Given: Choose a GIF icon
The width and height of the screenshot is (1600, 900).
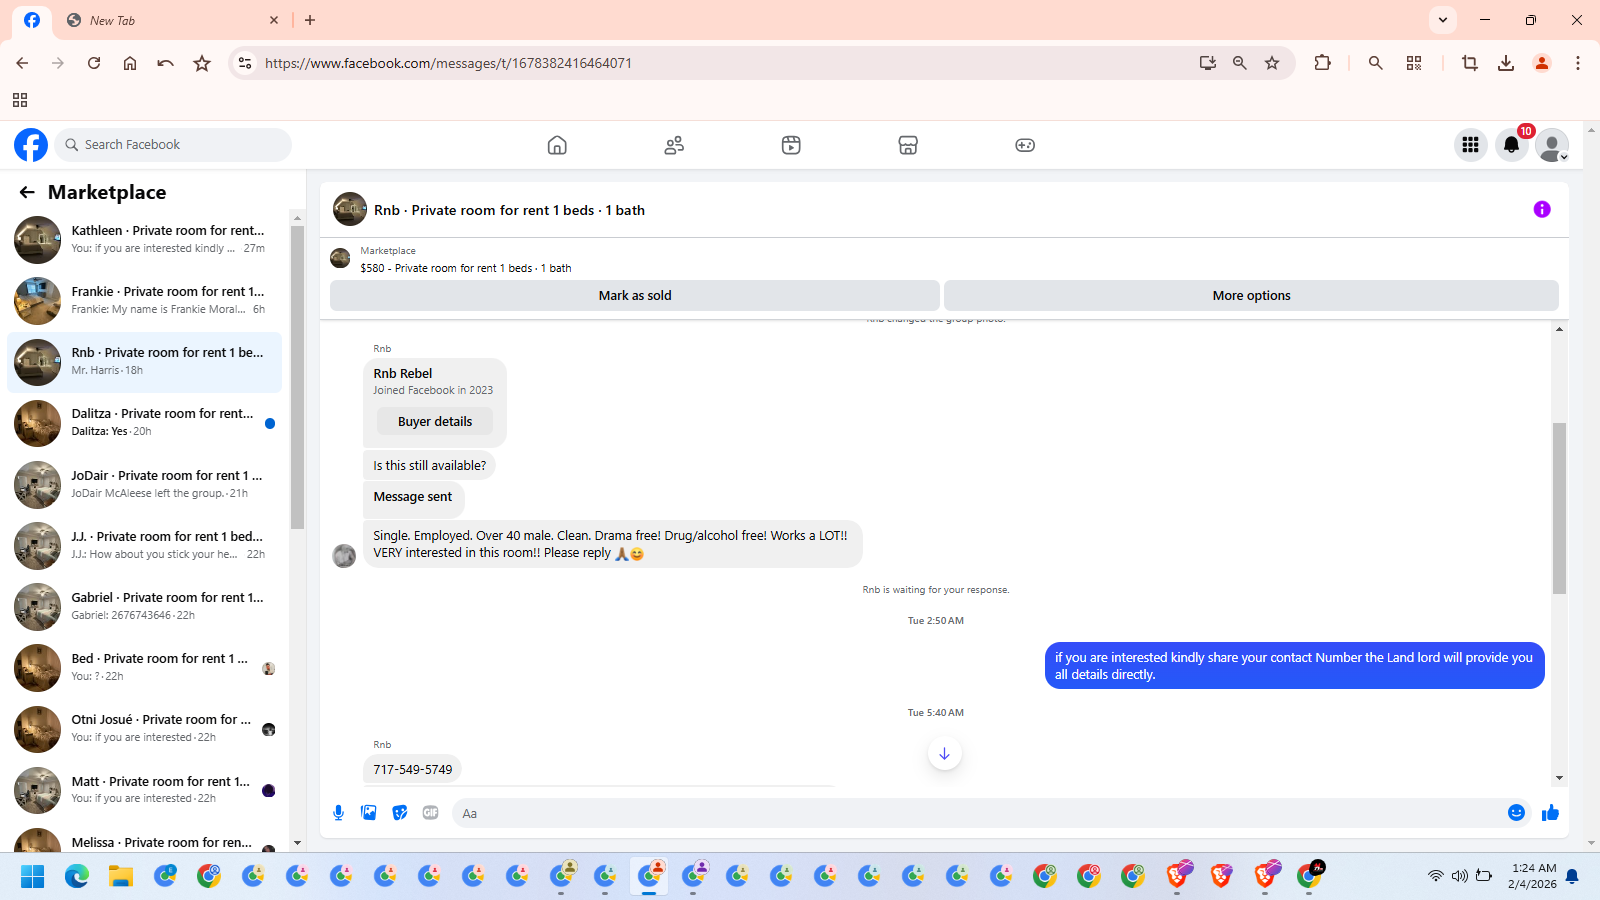Looking at the screenshot, I should [431, 813].
